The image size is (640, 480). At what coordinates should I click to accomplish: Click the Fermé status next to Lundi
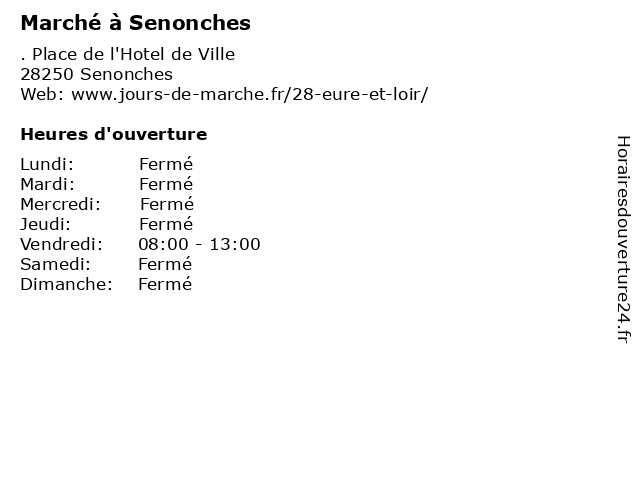pos(166,164)
